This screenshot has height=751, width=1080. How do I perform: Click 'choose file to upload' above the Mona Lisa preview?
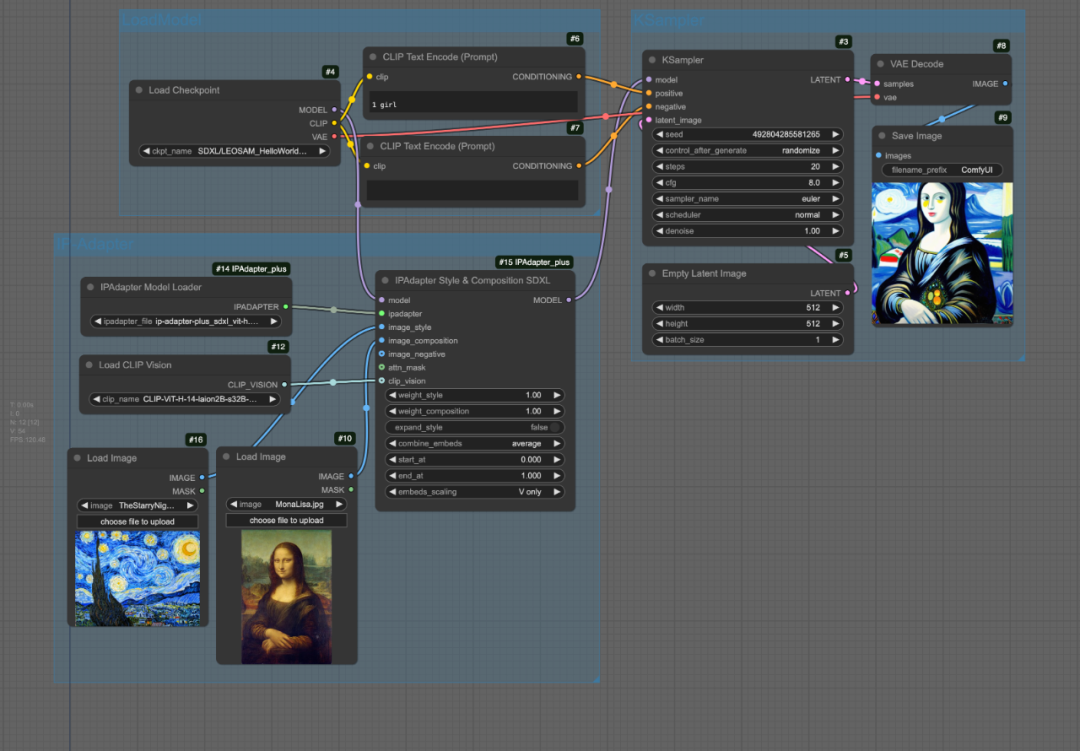[x=287, y=520]
